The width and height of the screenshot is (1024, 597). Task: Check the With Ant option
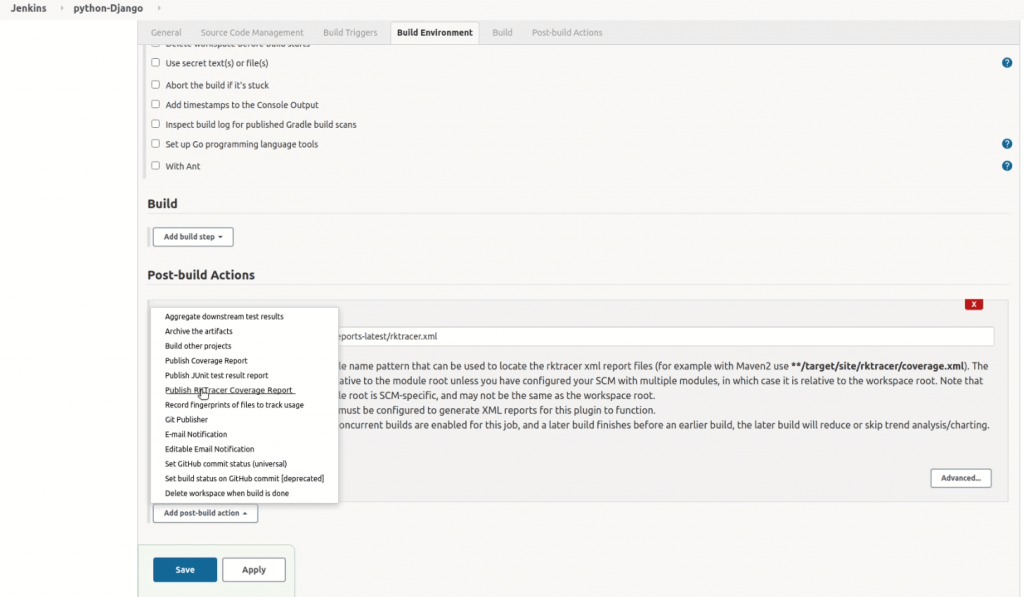(x=155, y=166)
